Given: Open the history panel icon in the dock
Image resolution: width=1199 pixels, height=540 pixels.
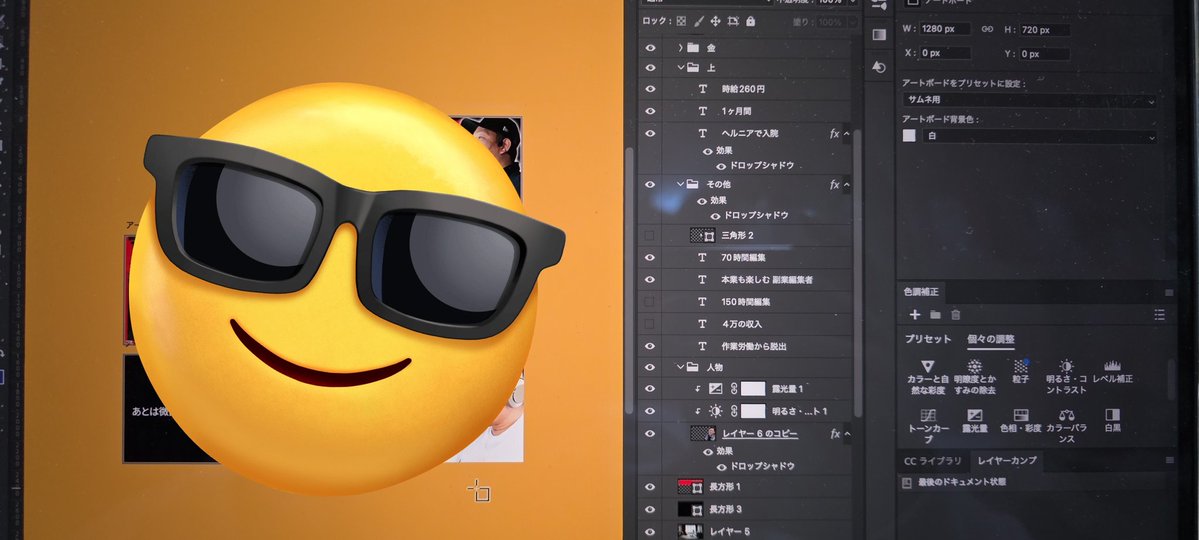Looking at the screenshot, I should [879, 67].
